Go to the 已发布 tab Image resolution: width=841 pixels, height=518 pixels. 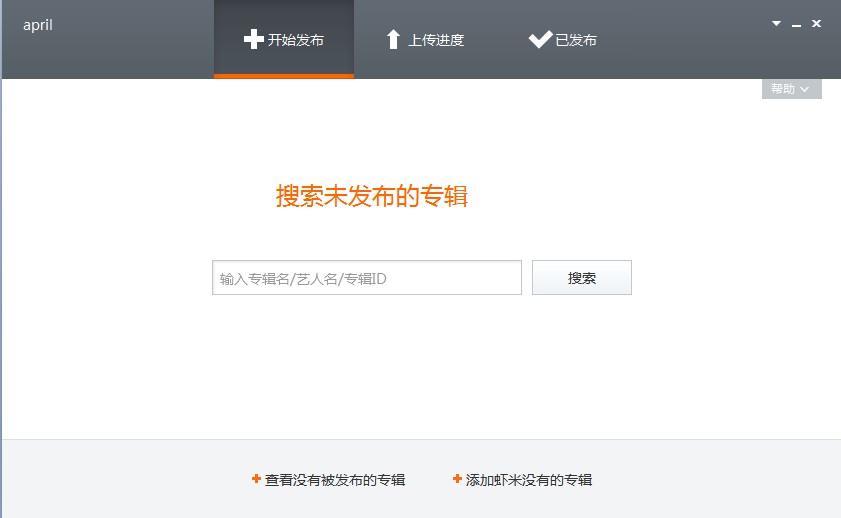click(x=562, y=39)
